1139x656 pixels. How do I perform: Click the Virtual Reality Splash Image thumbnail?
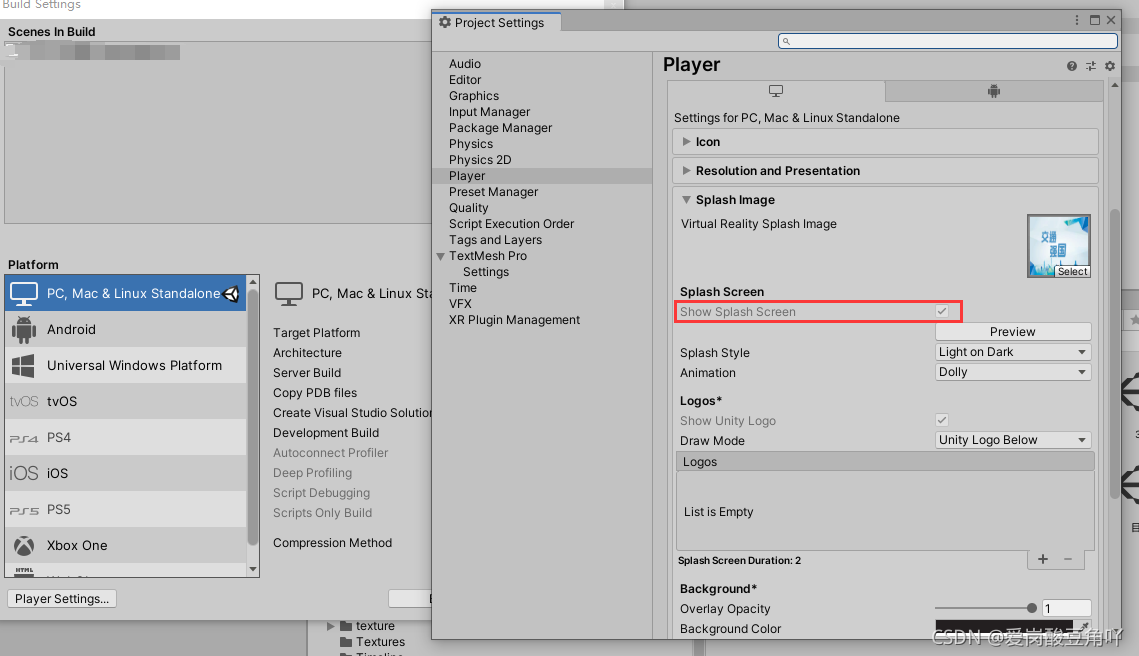click(1058, 246)
